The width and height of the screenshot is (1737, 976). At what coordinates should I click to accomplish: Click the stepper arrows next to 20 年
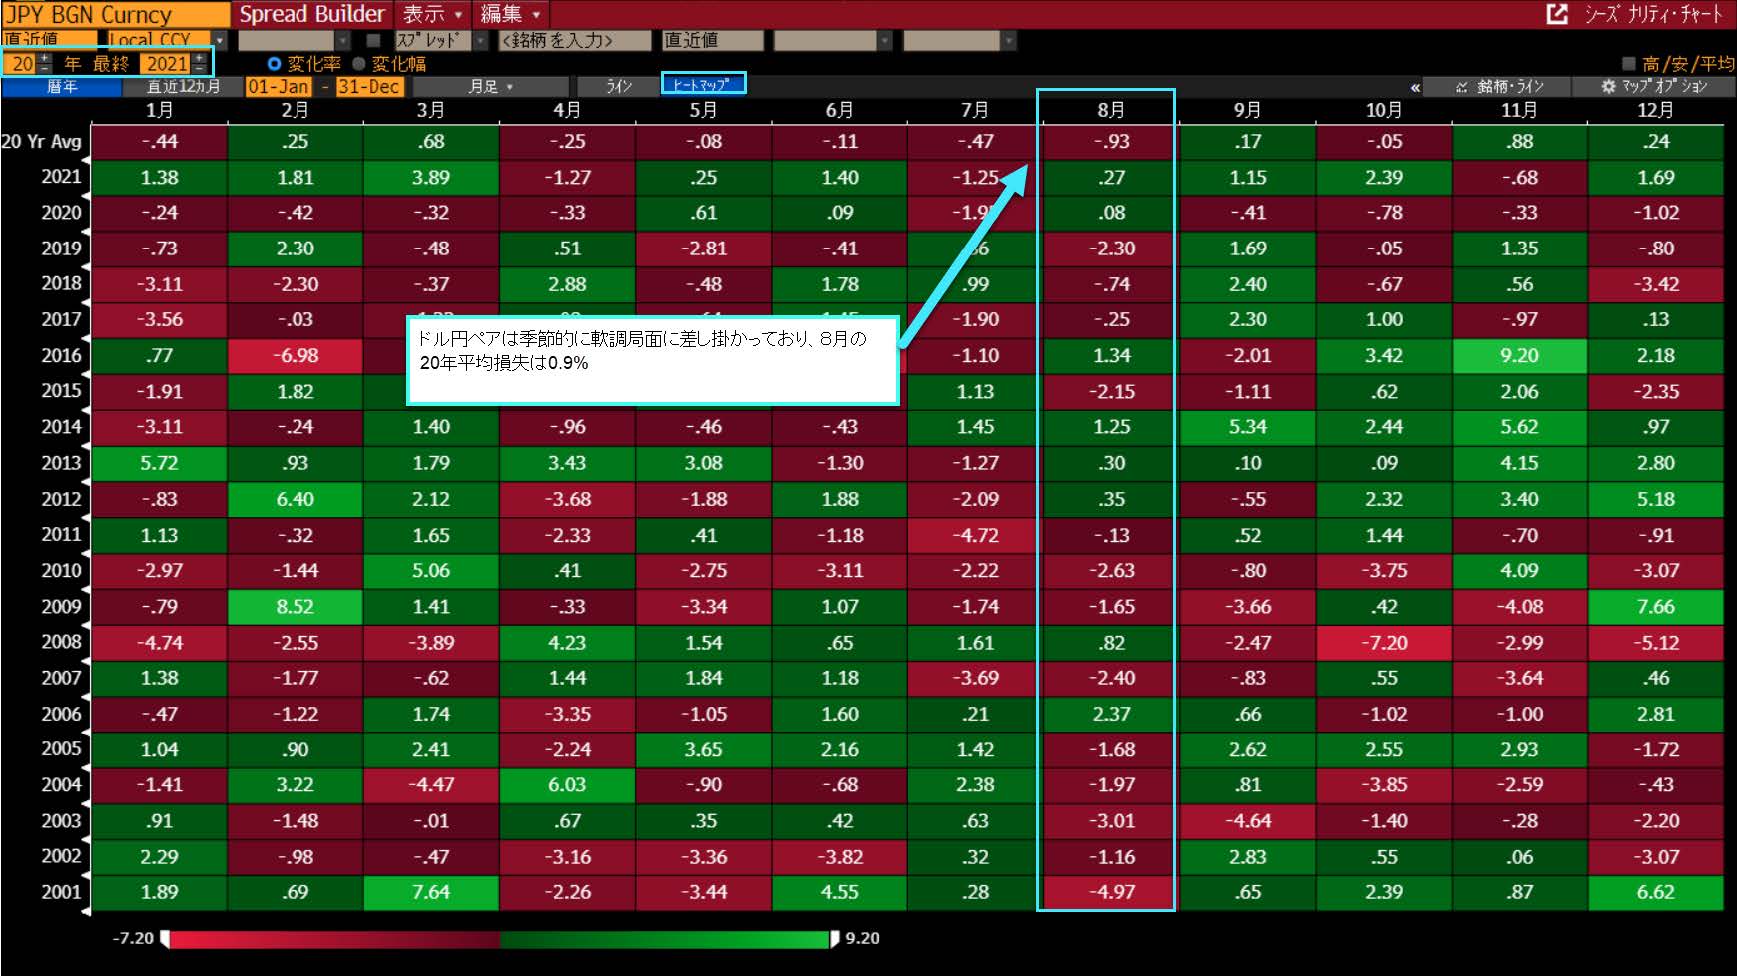point(44,63)
